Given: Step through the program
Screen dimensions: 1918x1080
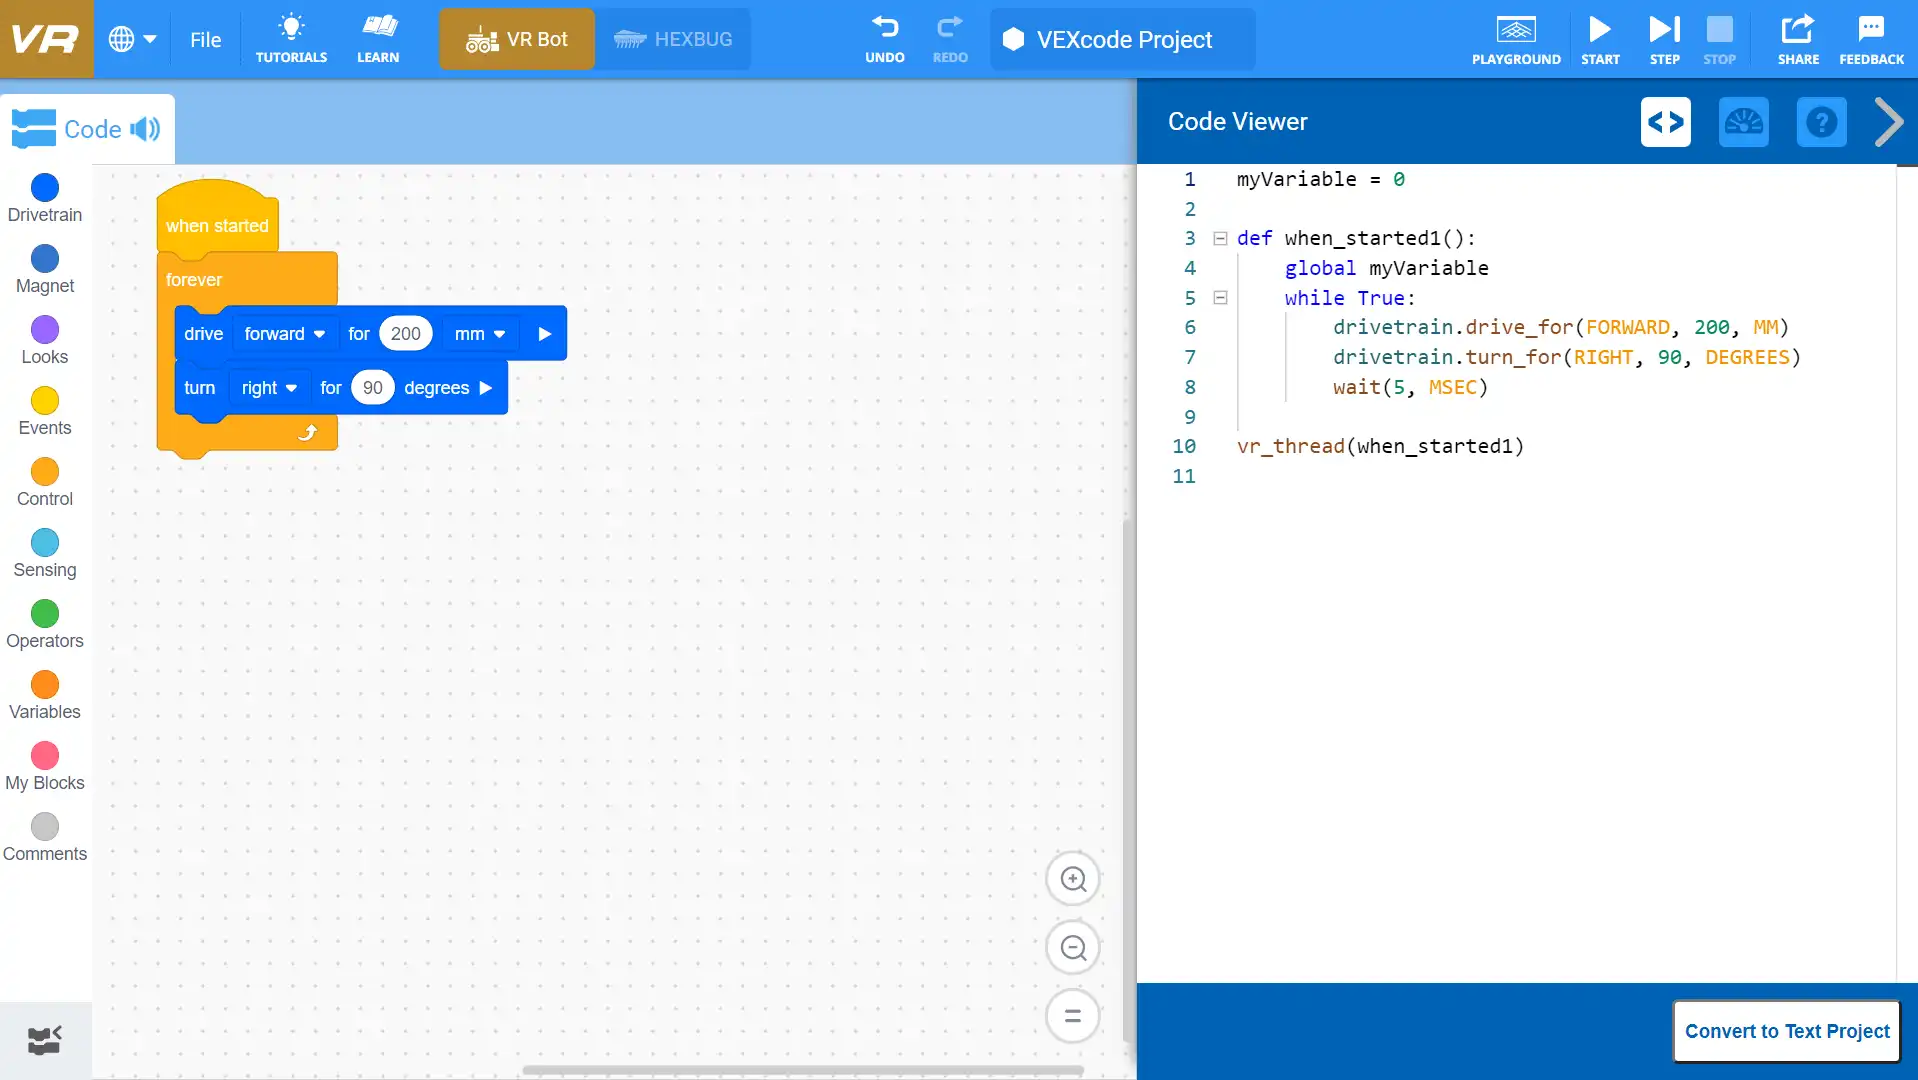Looking at the screenshot, I should tap(1662, 39).
